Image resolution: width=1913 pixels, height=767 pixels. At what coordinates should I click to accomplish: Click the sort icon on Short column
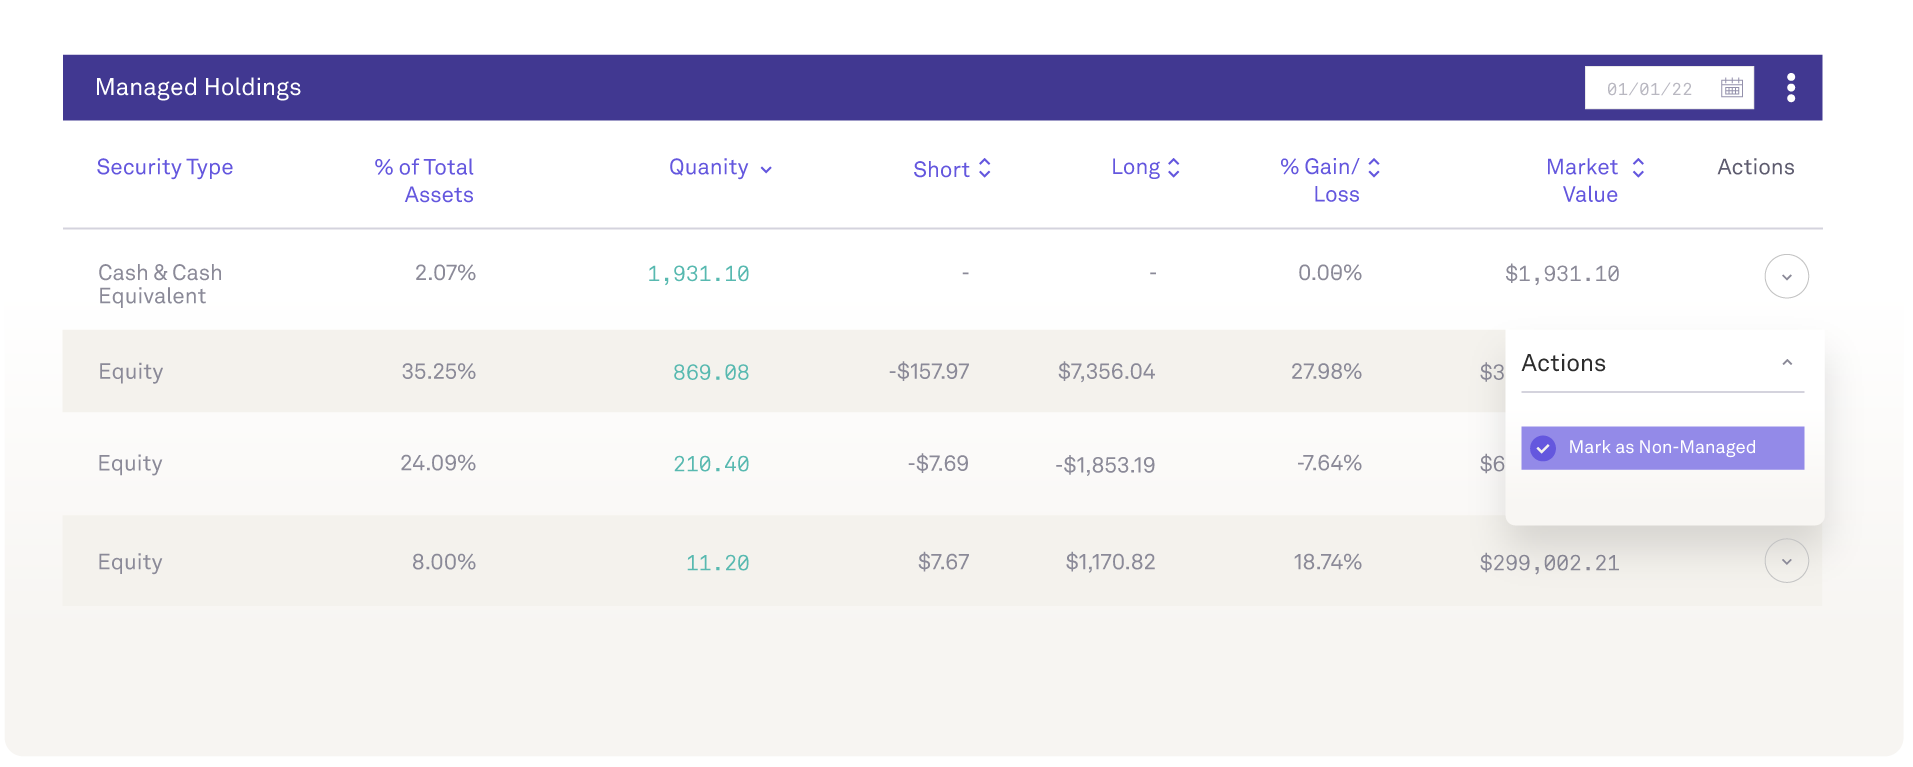pyautogui.click(x=985, y=169)
